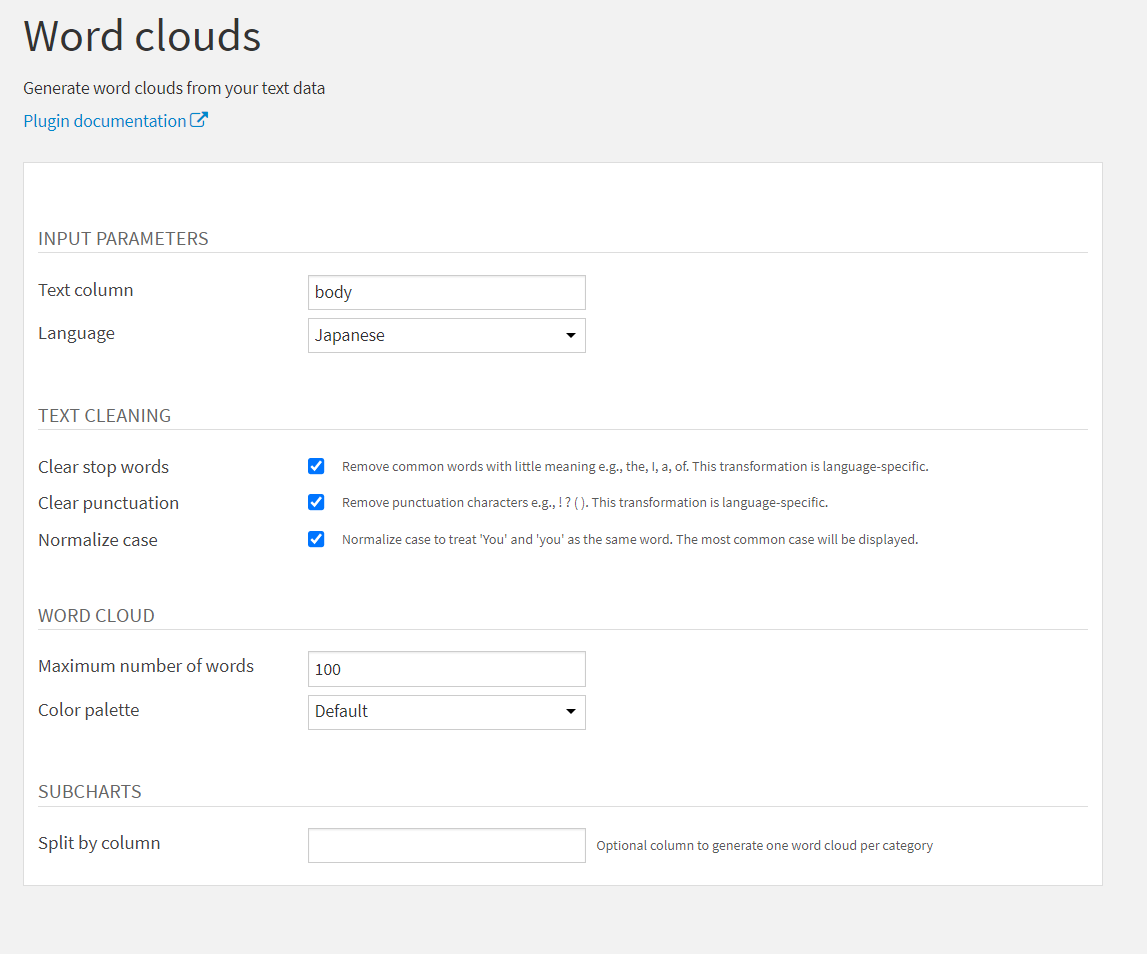Click the empty Split by column input
This screenshot has width=1147, height=954.
tap(446, 845)
